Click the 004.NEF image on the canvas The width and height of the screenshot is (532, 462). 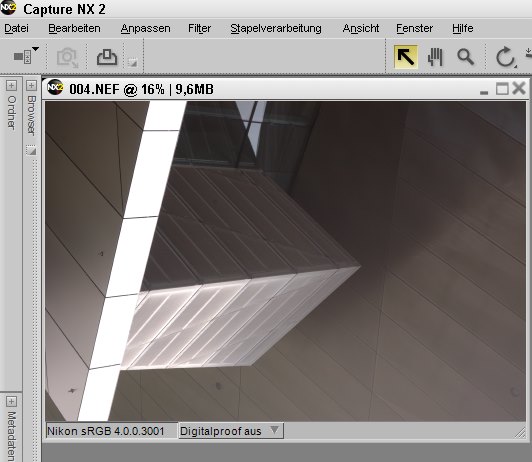click(285, 261)
